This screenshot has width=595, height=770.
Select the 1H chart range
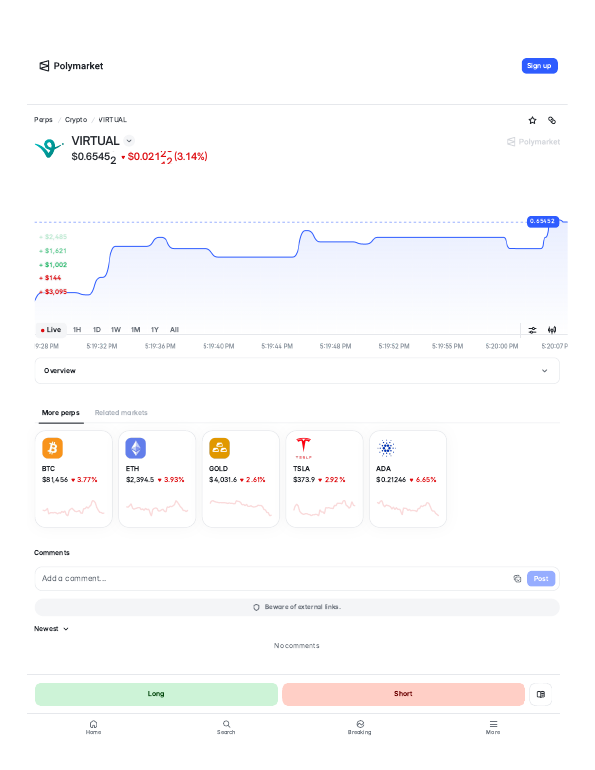click(77, 330)
